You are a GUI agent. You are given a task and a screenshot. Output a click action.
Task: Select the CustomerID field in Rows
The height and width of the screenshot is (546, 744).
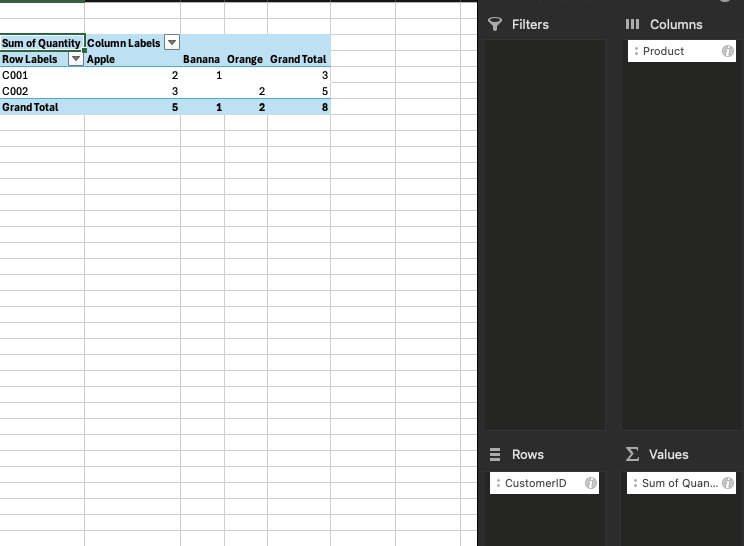536,483
